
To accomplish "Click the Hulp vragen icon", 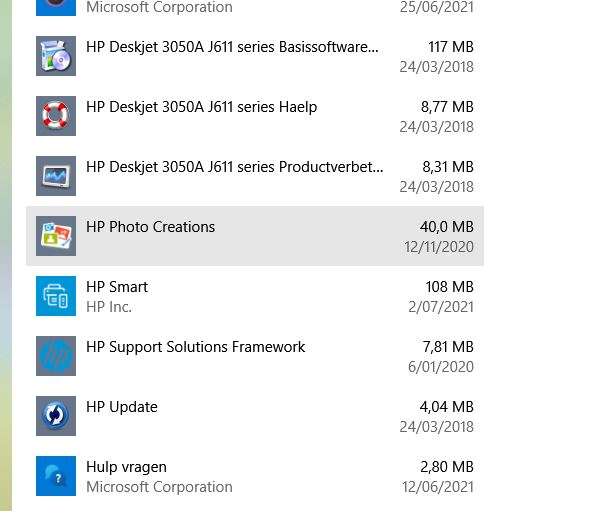I will pyautogui.click(x=56, y=476).
